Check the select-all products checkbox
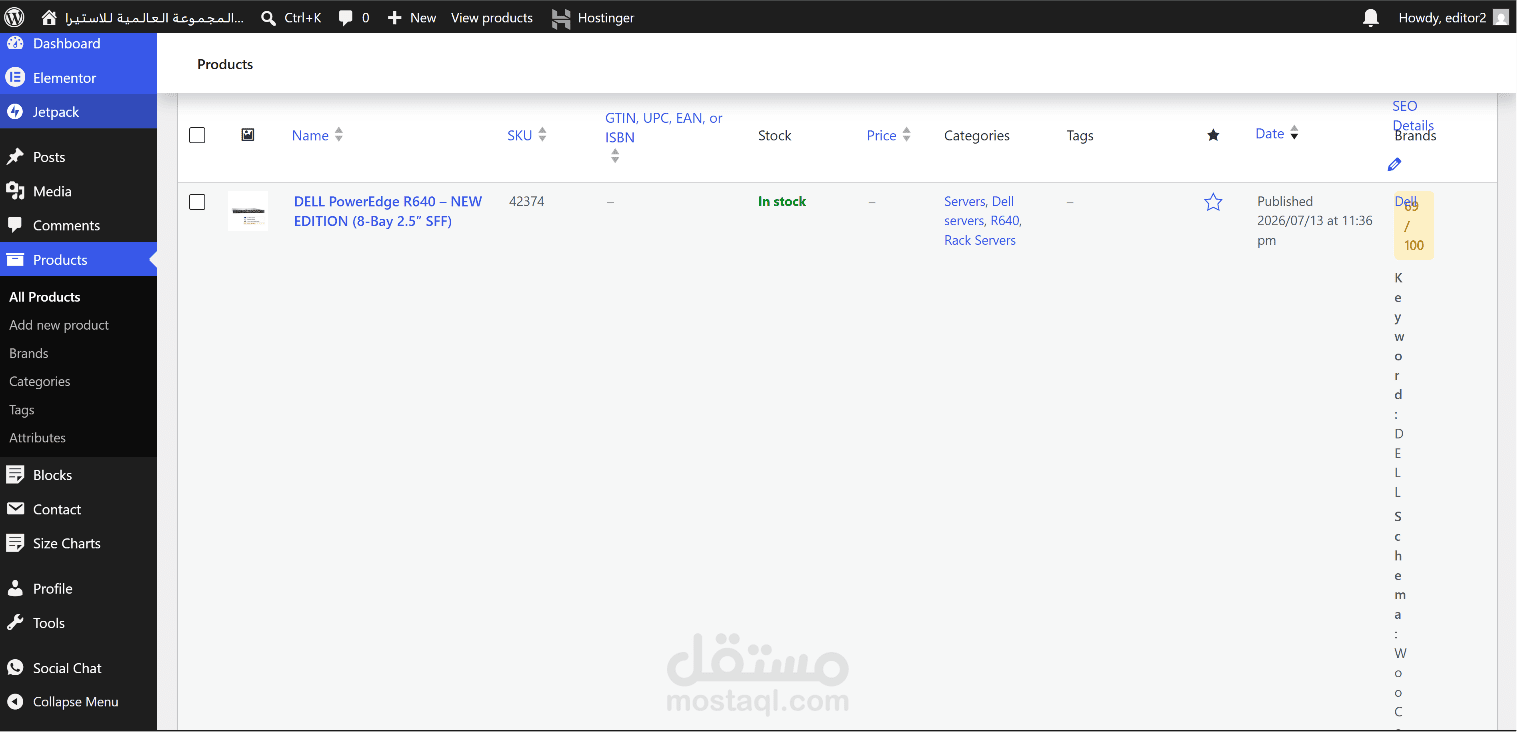 [197, 135]
